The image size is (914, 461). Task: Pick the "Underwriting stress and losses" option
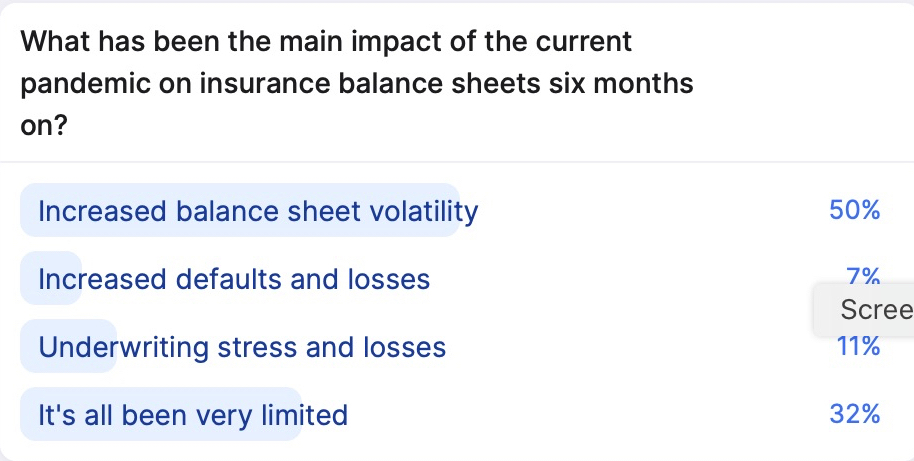241,347
